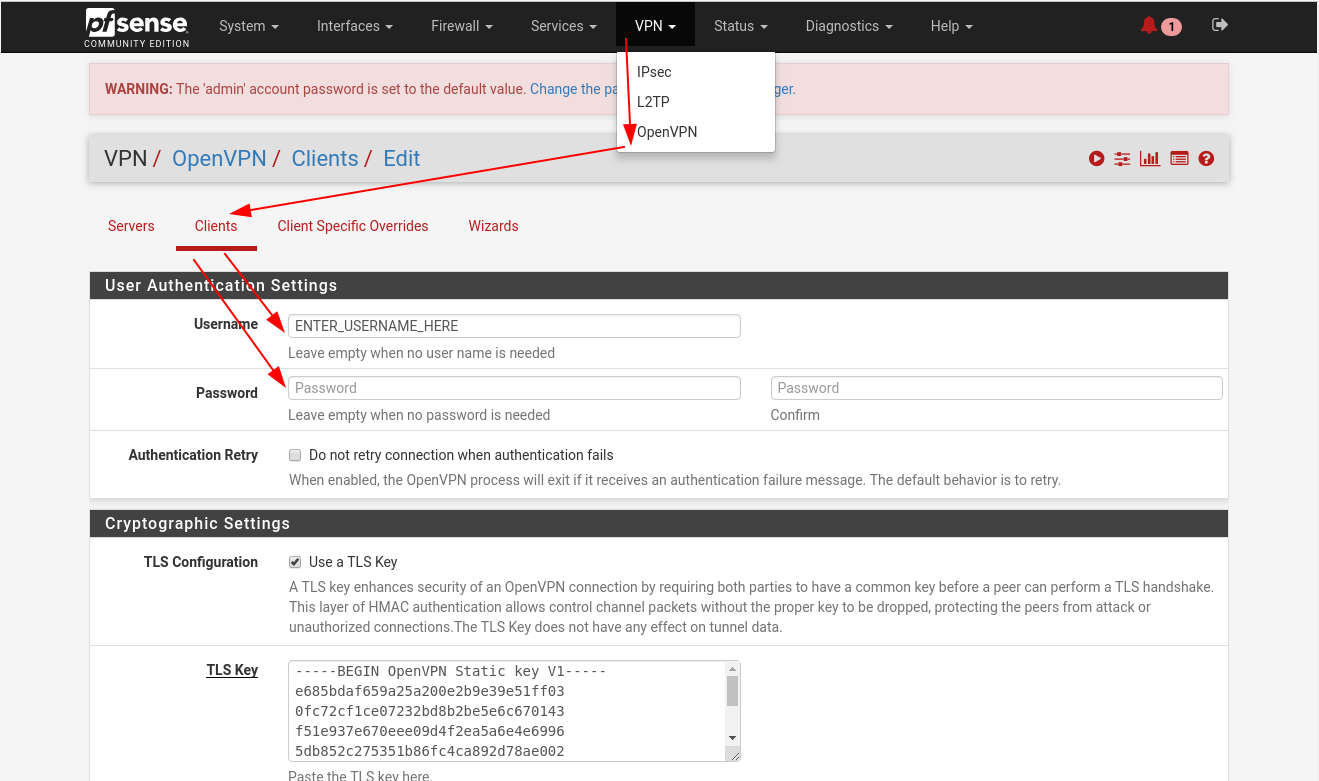Toggle the Use a TLS Key checkbox

coord(295,562)
